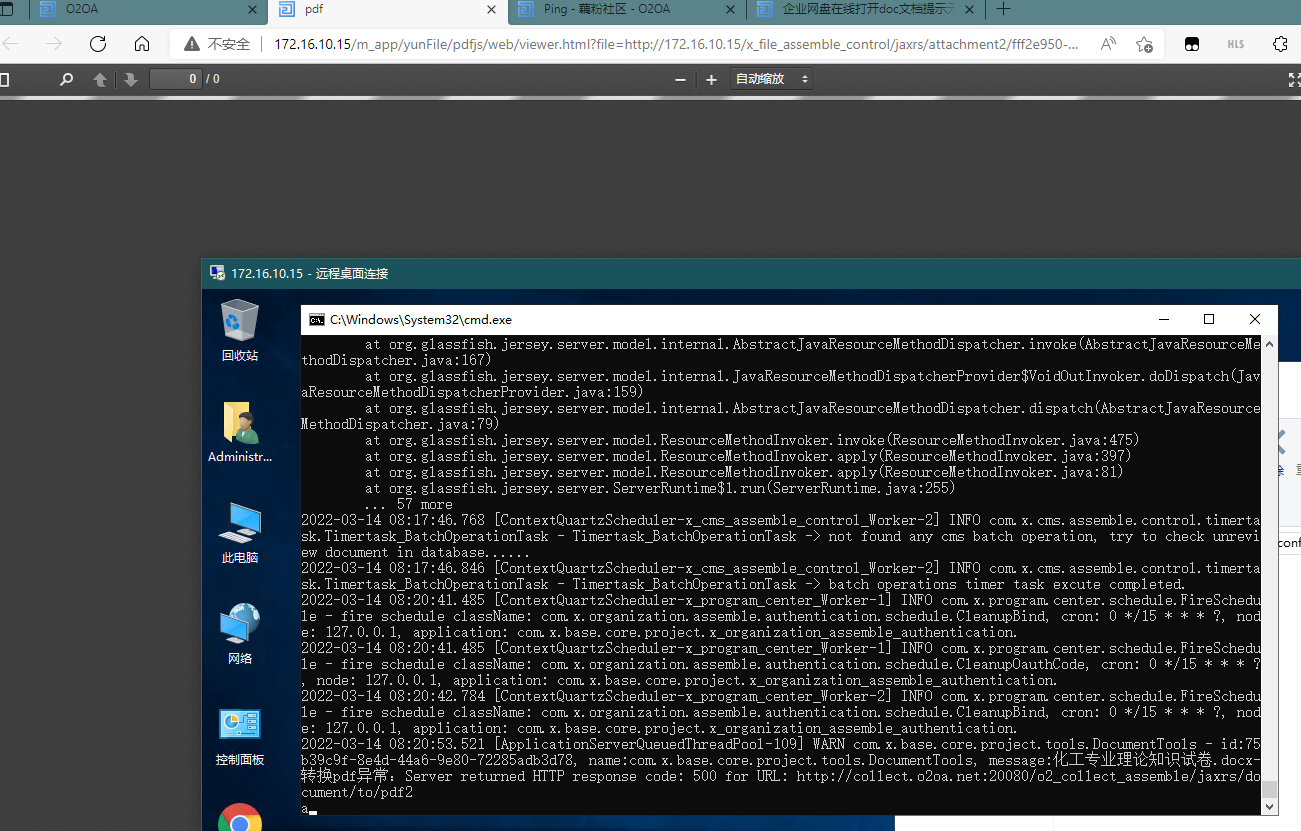This screenshot has height=831, width=1301.
Task: Click the dark extension icon beside HLS
Action: 1191,44
